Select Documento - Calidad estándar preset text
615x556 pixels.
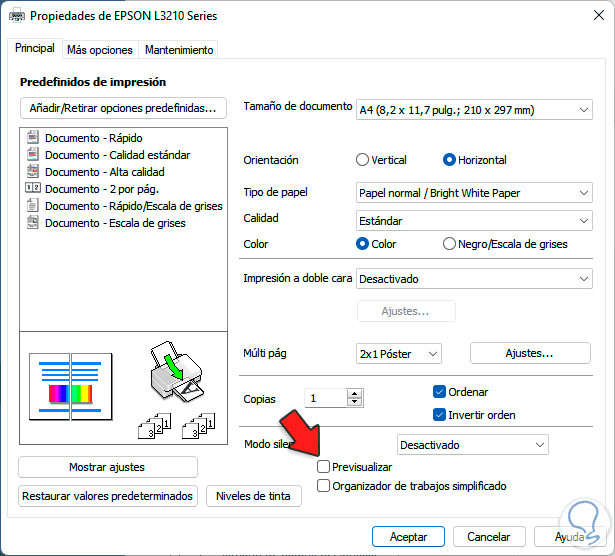coord(118,155)
